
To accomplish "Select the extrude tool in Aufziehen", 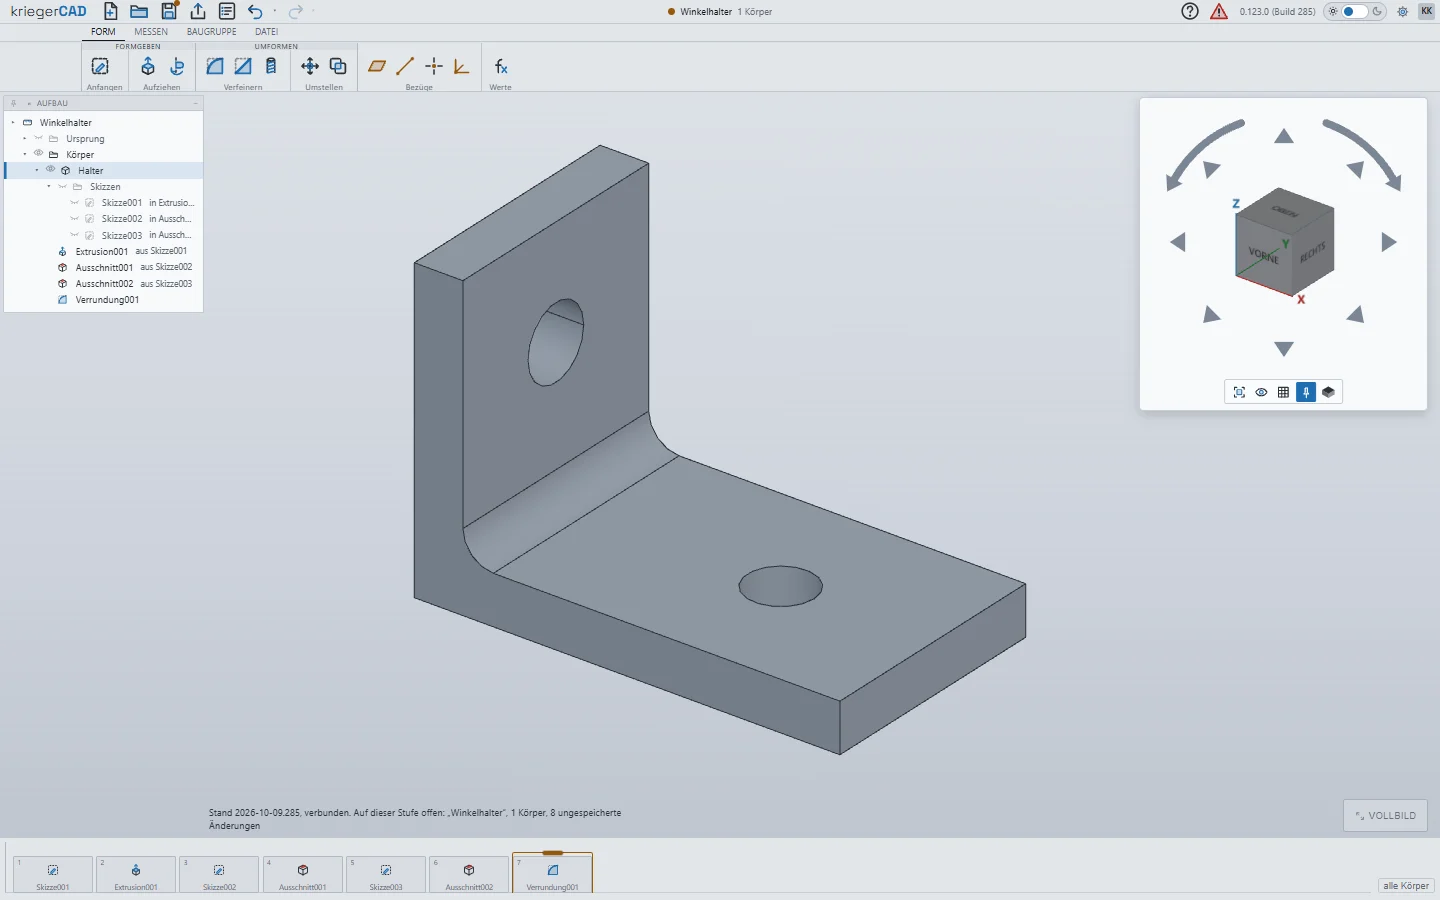I will click(148, 67).
